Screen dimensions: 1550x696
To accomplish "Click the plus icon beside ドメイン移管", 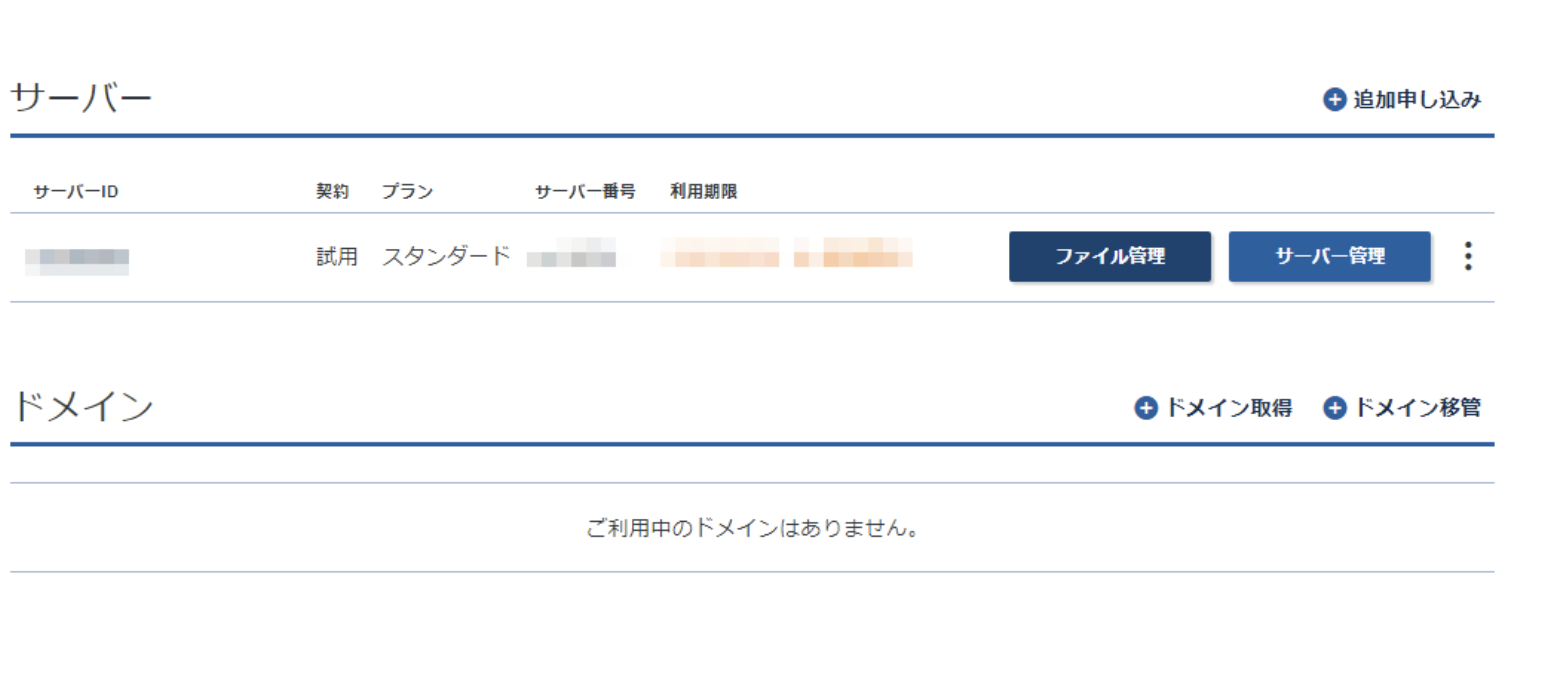I will pos(1334,408).
